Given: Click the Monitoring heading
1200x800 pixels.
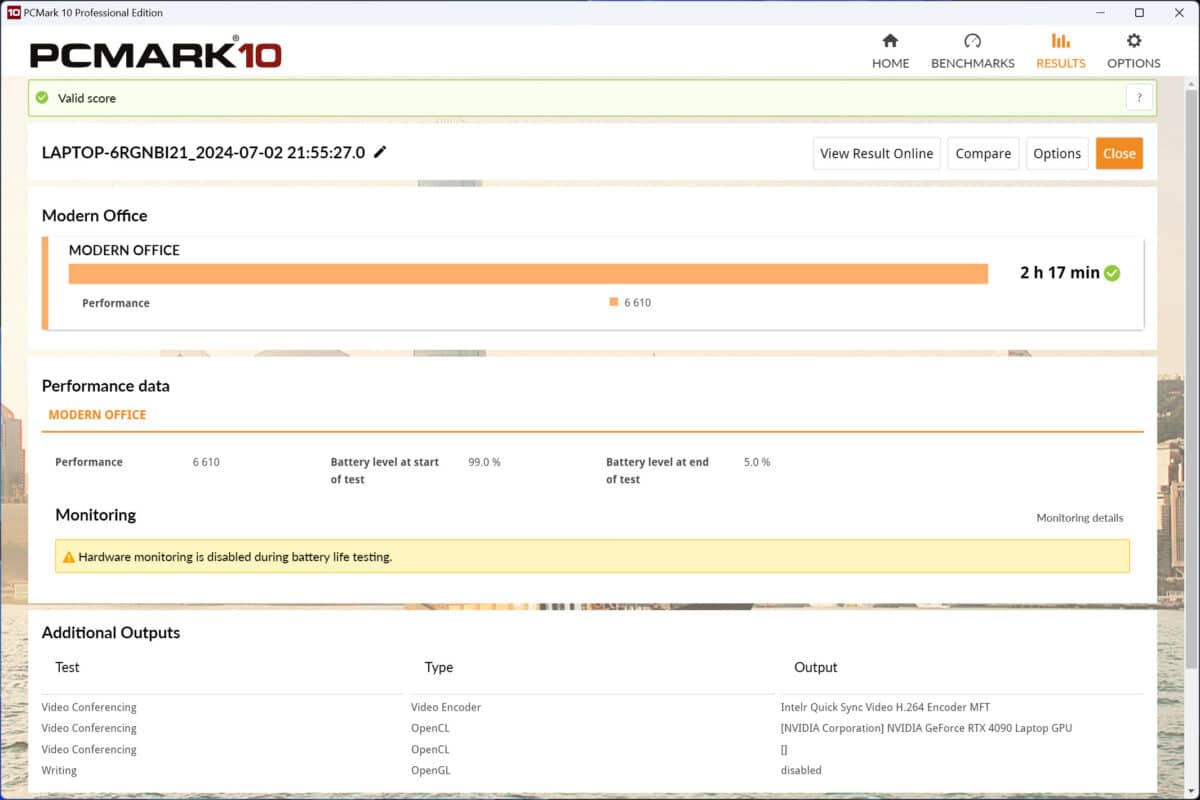Looking at the screenshot, I should click(x=96, y=515).
